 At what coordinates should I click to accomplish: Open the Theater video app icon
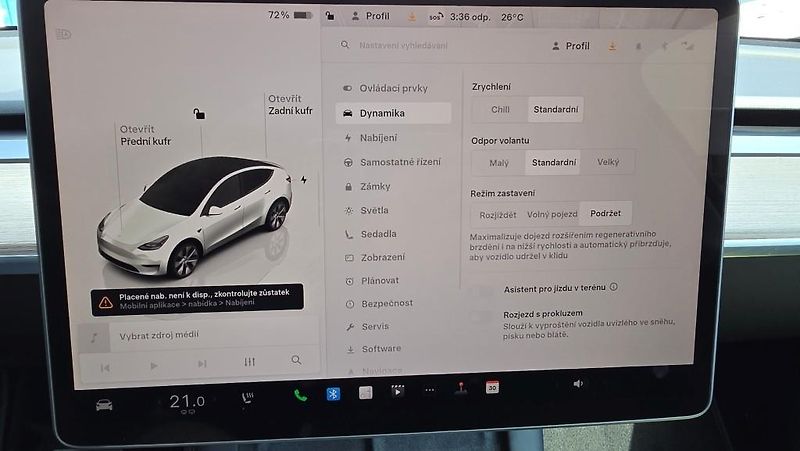(x=397, y=391)
